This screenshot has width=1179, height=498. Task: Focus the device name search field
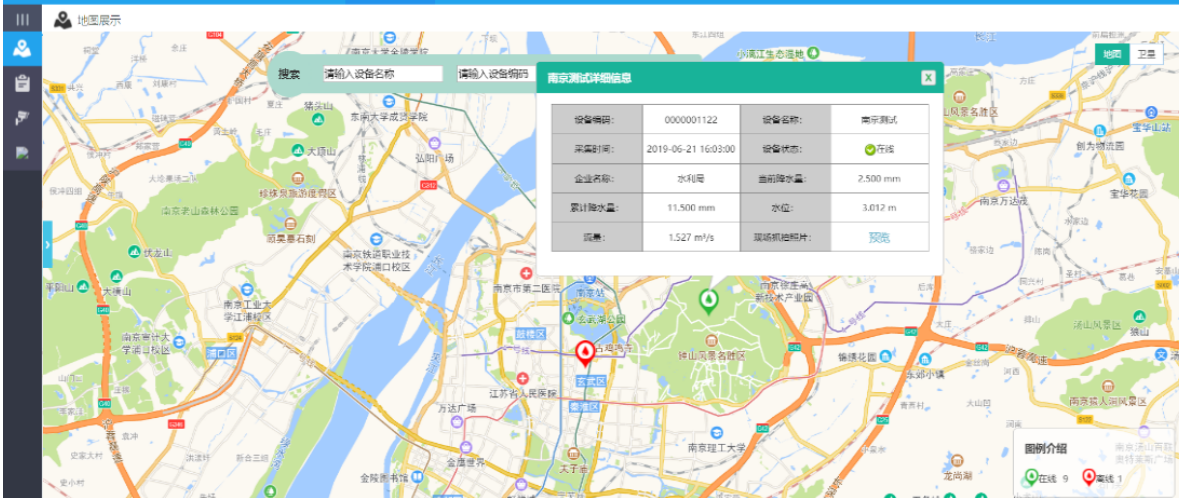pyautogui.click(x=381, y=74)
